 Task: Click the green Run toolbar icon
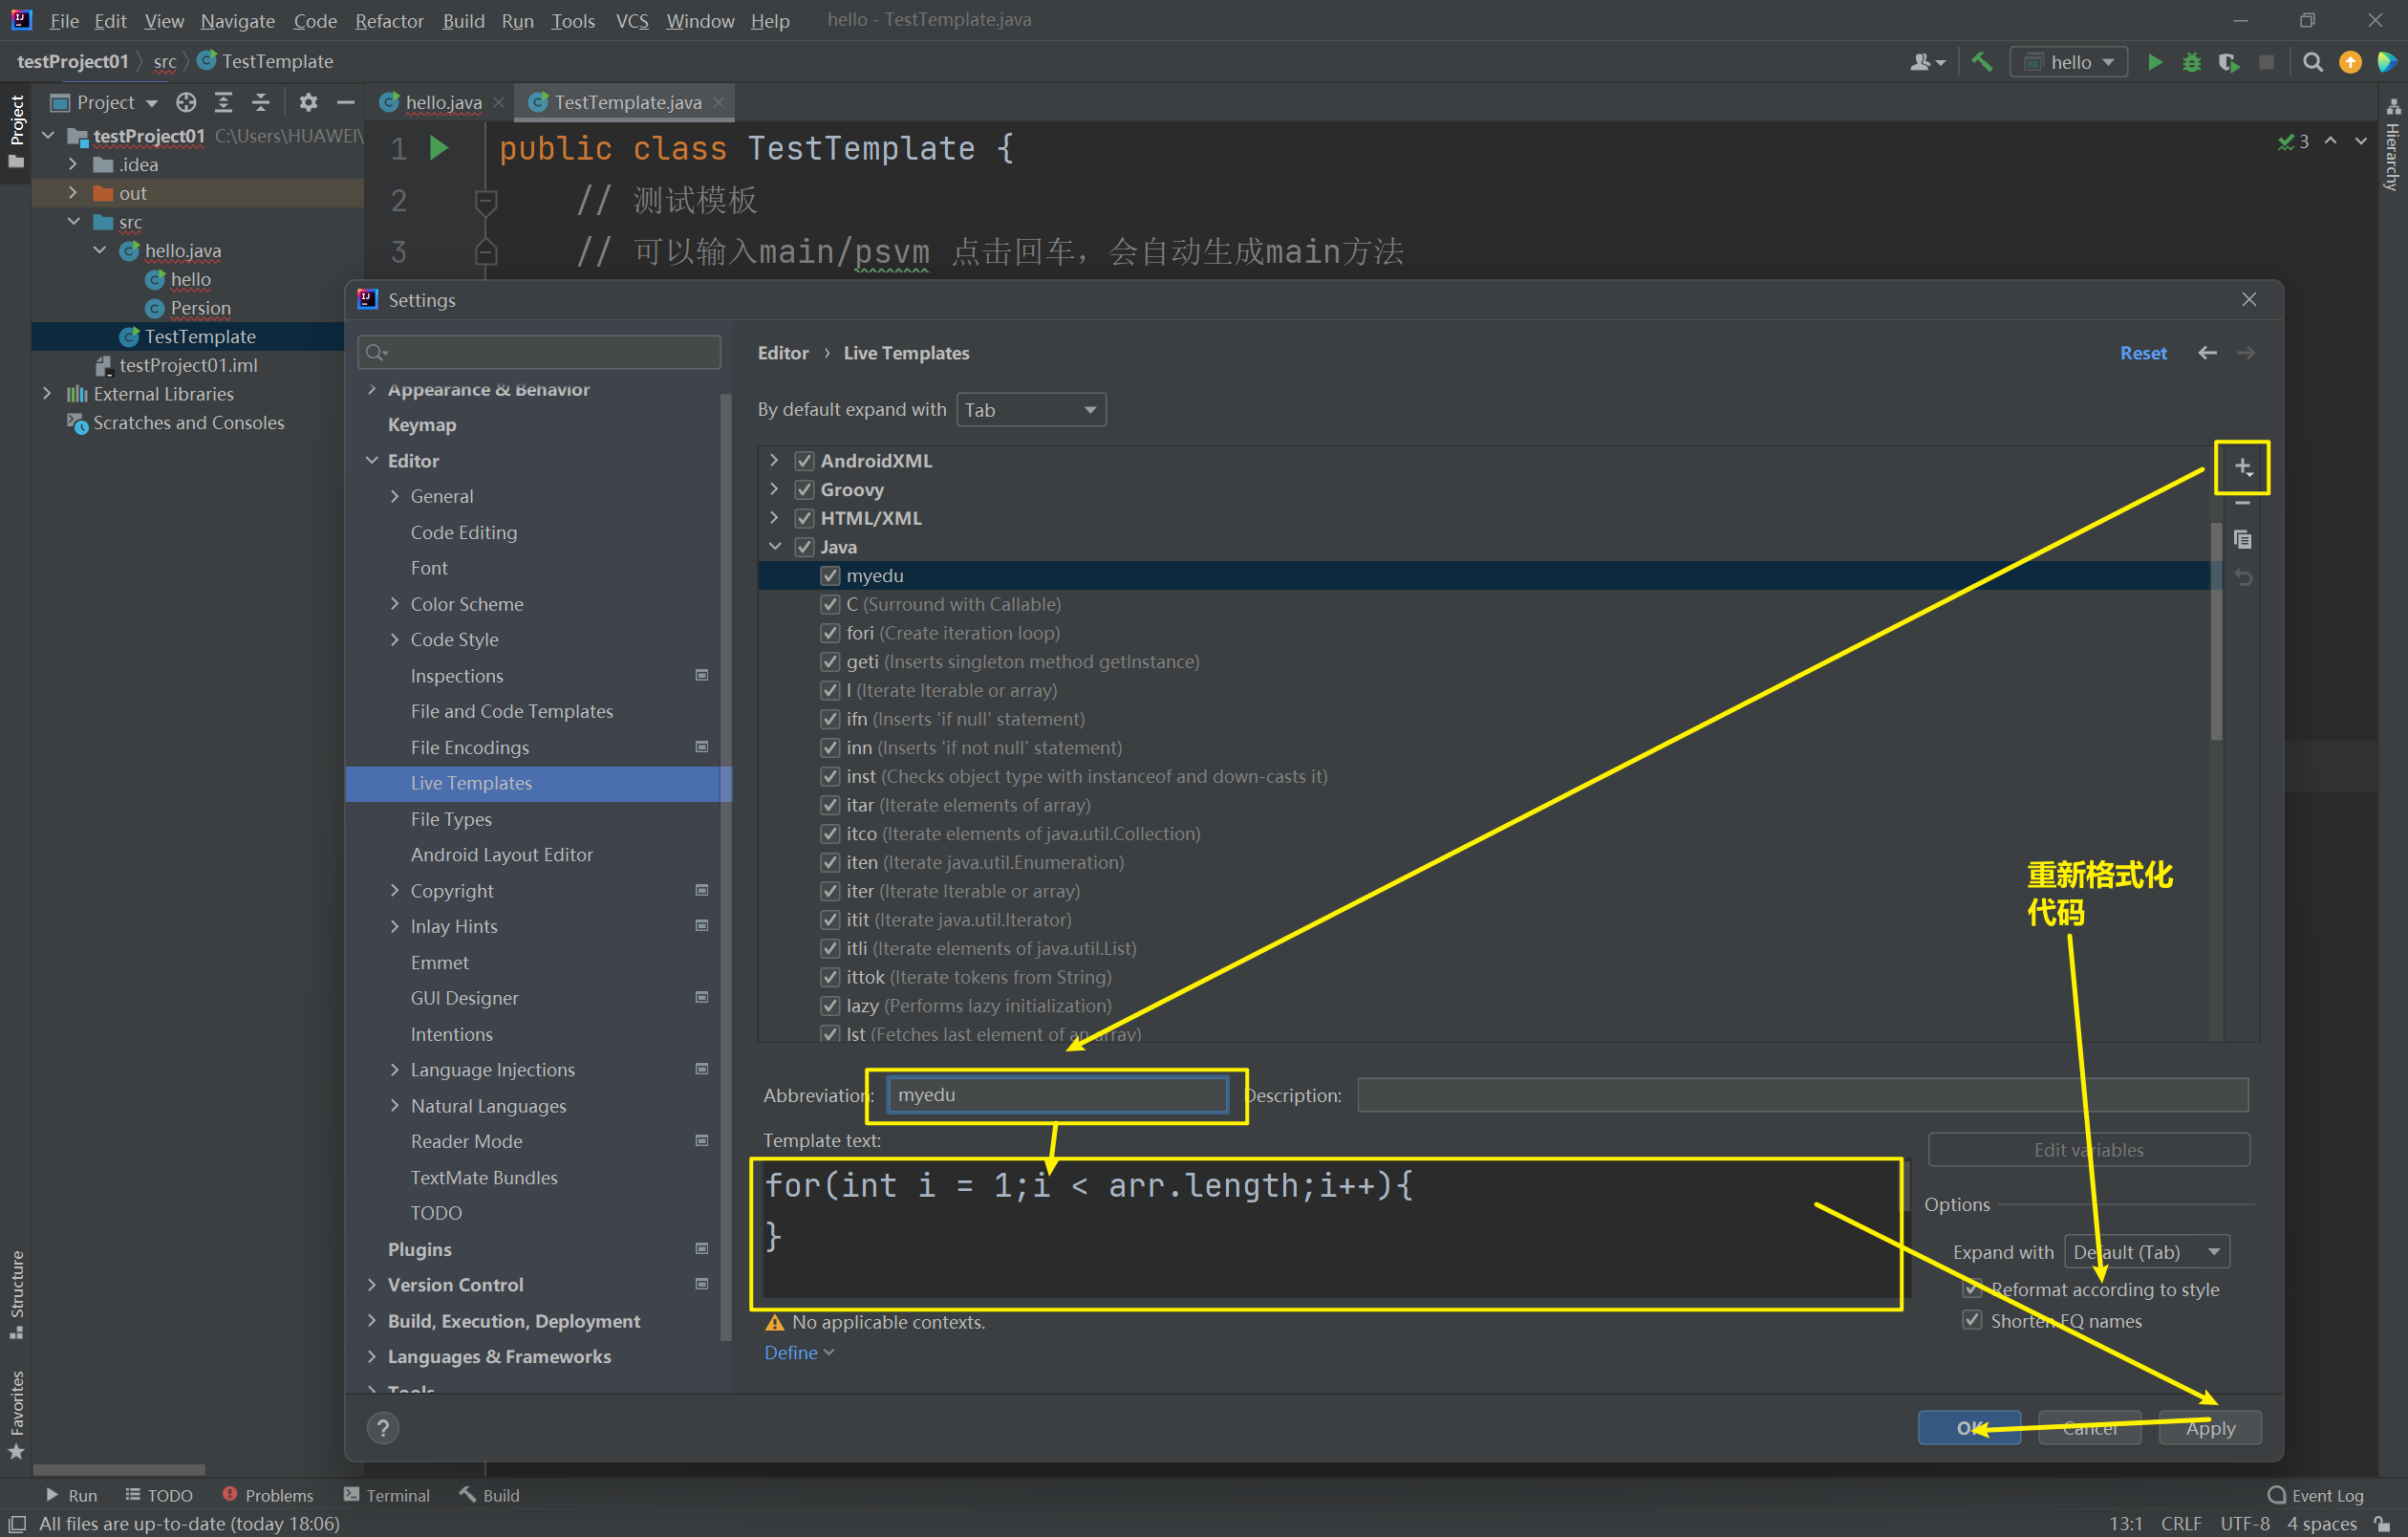coord(2154,62)
